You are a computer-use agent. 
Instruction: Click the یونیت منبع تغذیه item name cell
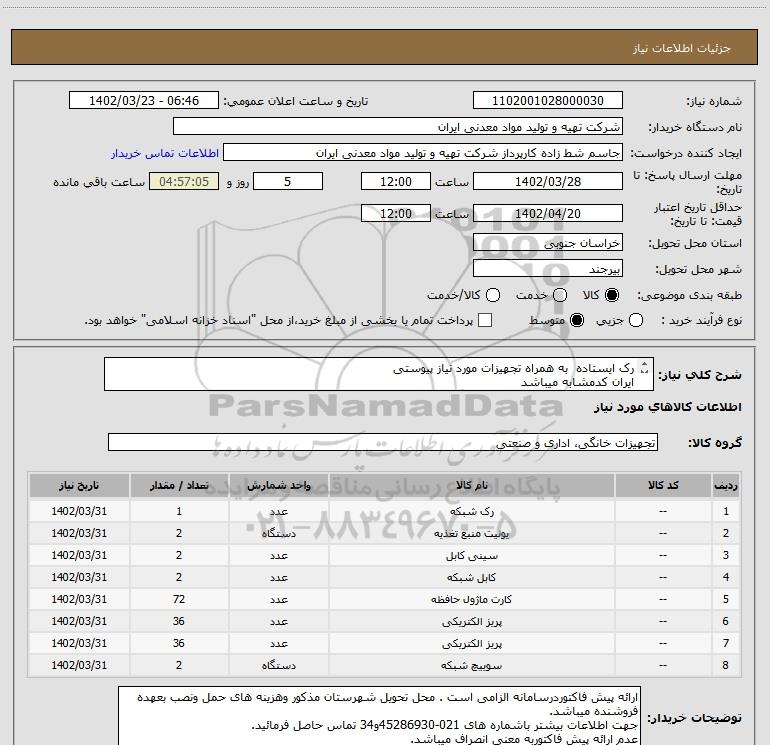coord(471,533)
